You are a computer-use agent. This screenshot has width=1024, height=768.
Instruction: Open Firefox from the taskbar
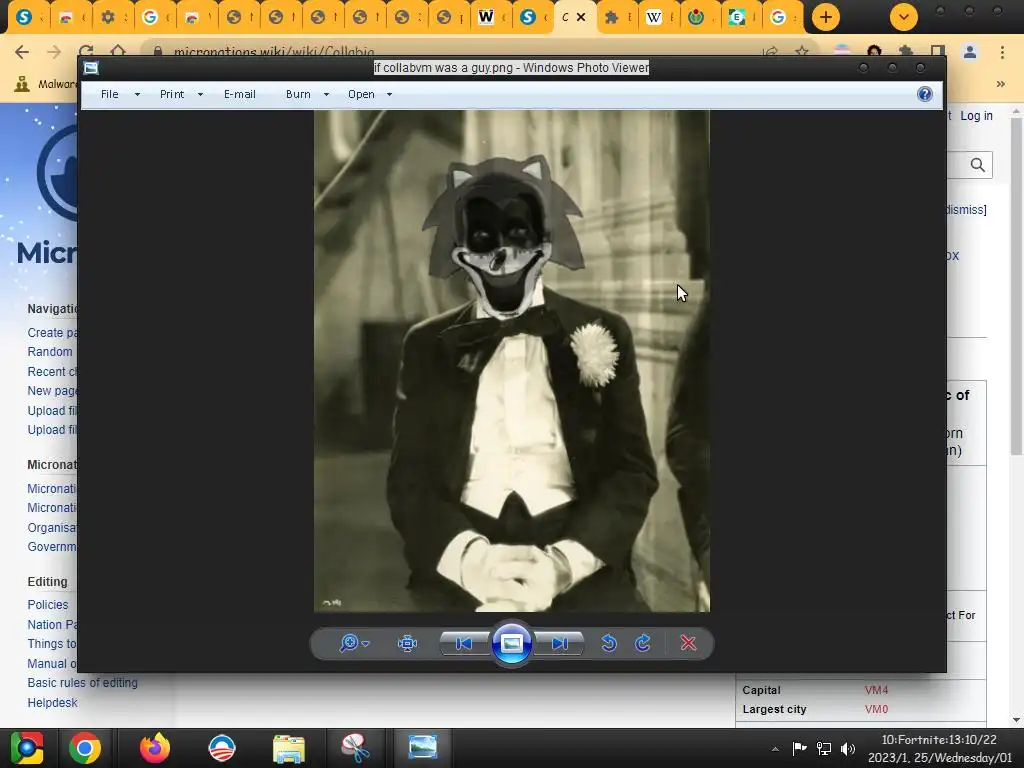[x=155, y=748]
